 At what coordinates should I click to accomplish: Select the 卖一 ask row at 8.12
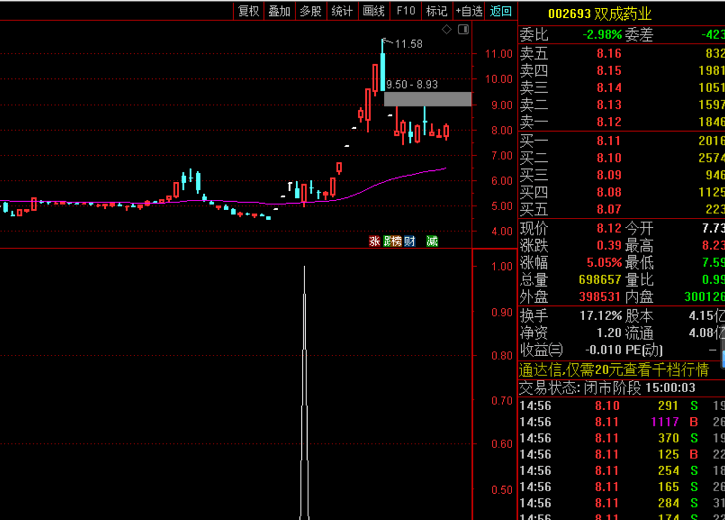pos(621,122)
